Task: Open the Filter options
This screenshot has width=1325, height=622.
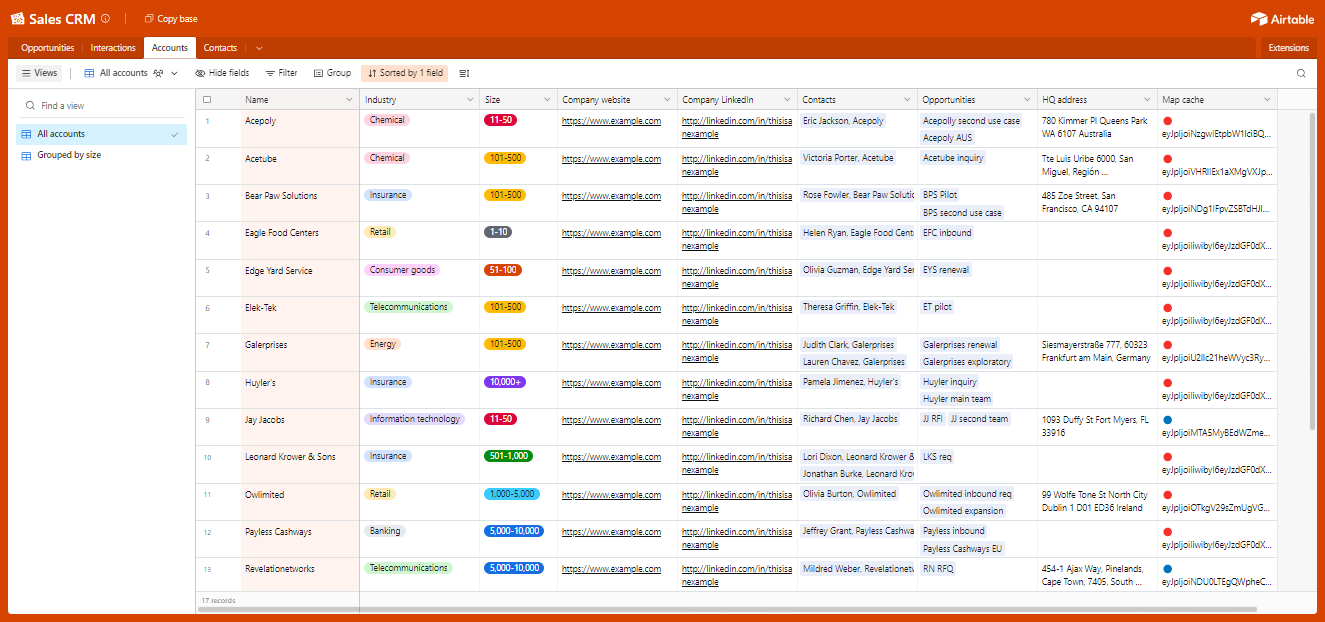Action: (x=281, y=73)
